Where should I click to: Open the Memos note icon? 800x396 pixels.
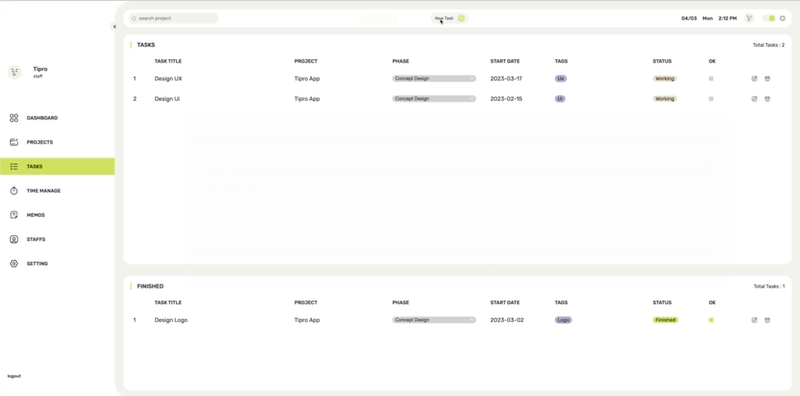coord(14,215)
